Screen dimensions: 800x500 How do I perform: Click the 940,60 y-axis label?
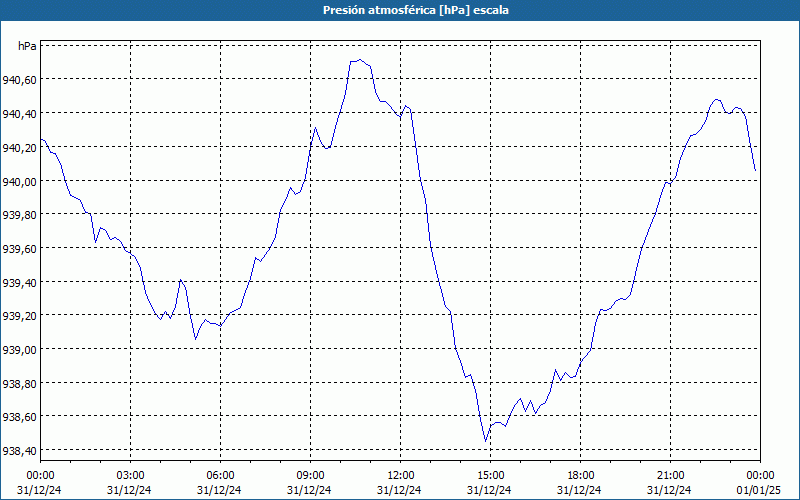pos(19,80)
